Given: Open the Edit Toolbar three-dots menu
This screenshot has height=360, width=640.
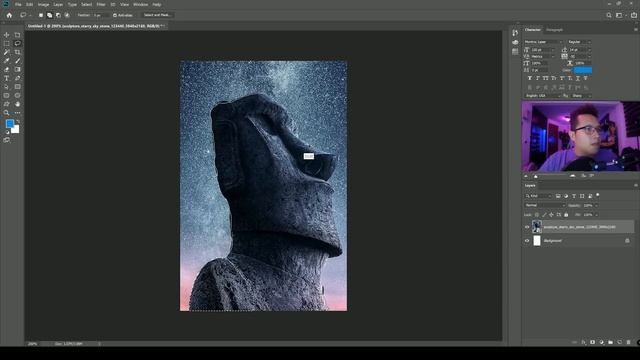Looking at the screenshot, I should 18,113.
